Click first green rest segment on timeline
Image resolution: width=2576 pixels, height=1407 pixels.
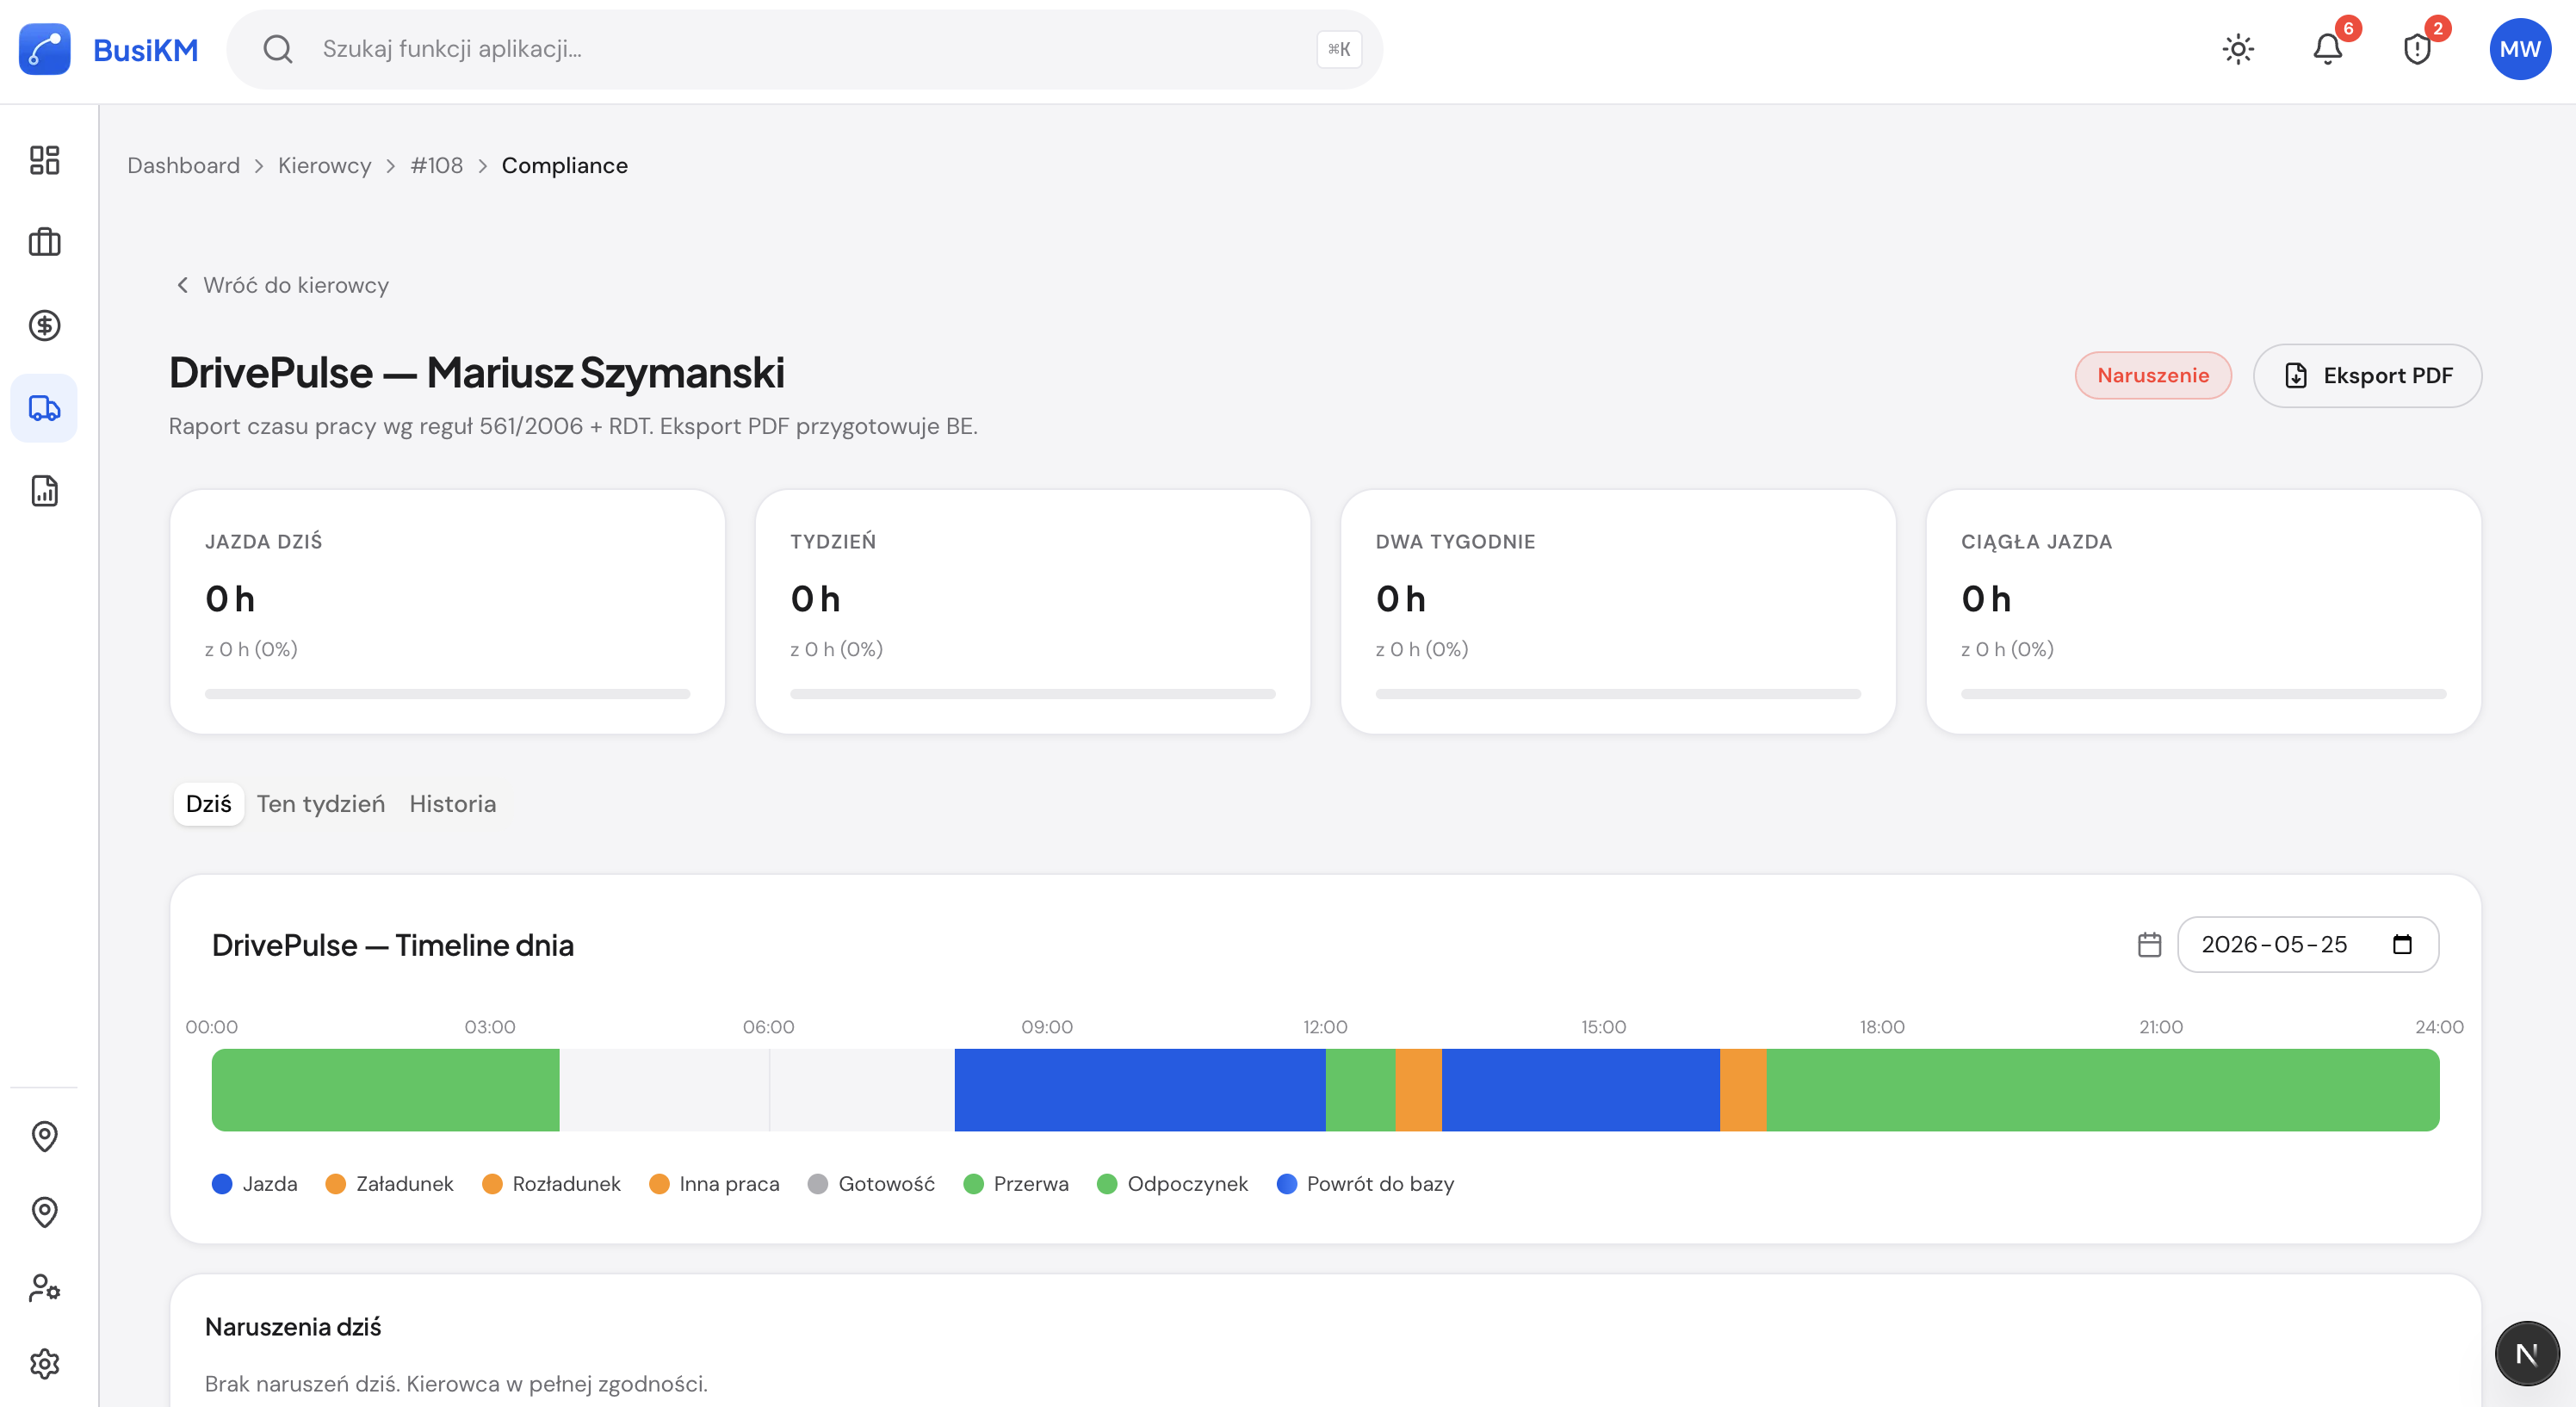point(385,1090)
